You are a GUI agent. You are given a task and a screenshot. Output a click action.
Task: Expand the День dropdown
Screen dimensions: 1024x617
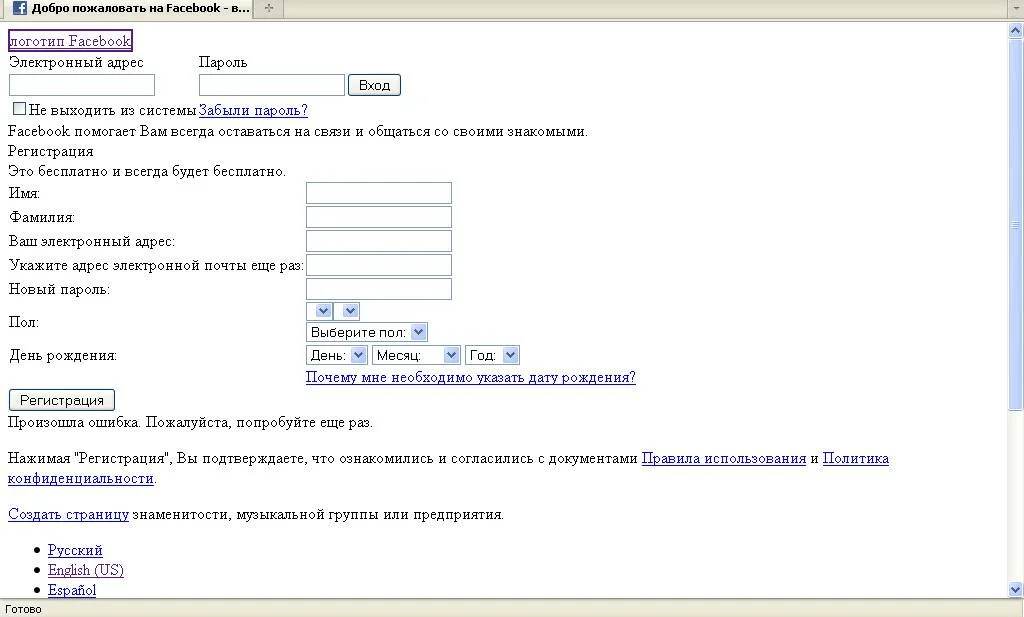336,355
